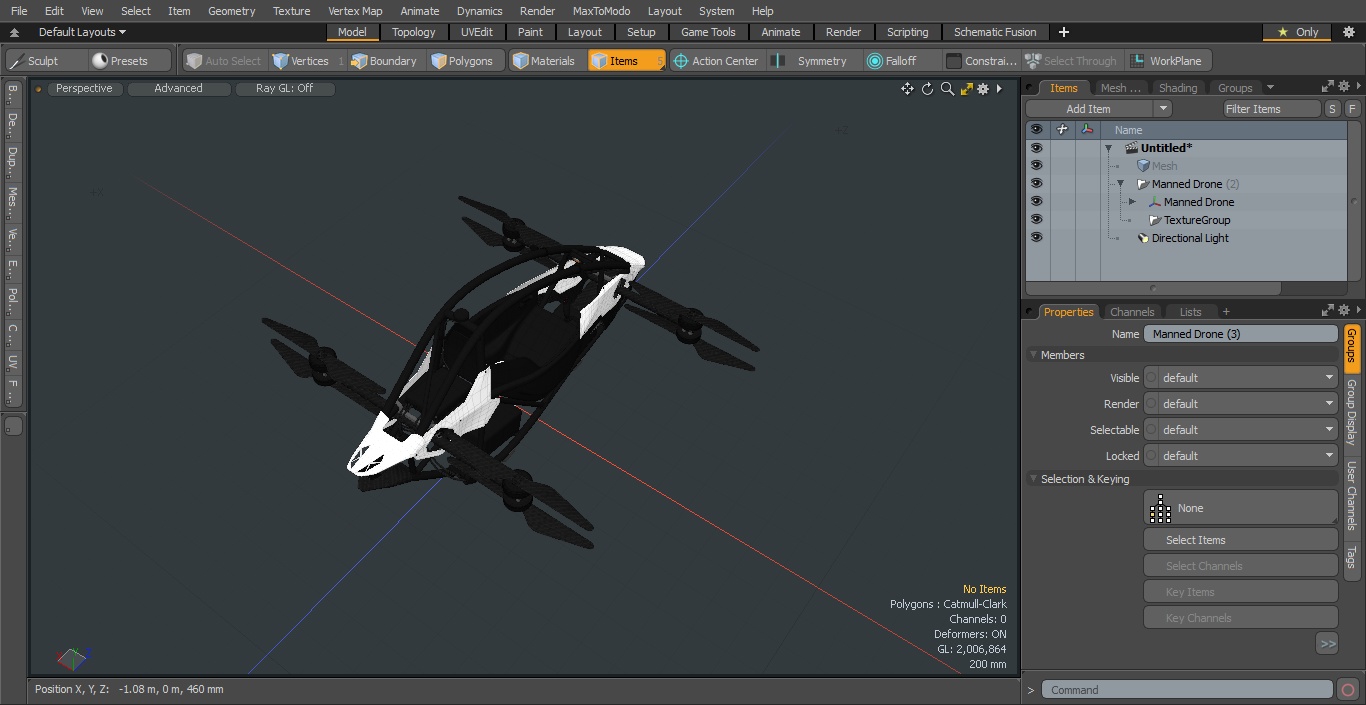Click the S button next to Filter Items
Screen dimensions: 1366x705
(1333, 109)
